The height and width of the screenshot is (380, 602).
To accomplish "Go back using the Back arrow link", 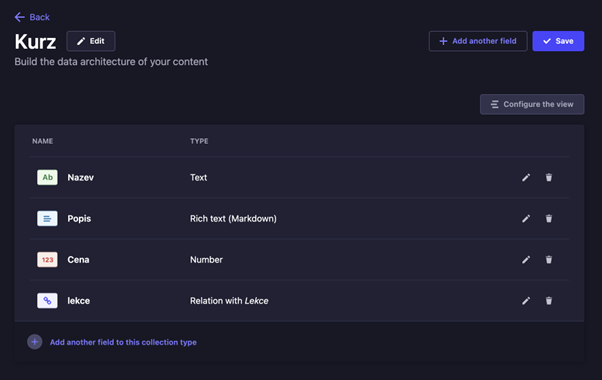I will coord(32,17).
